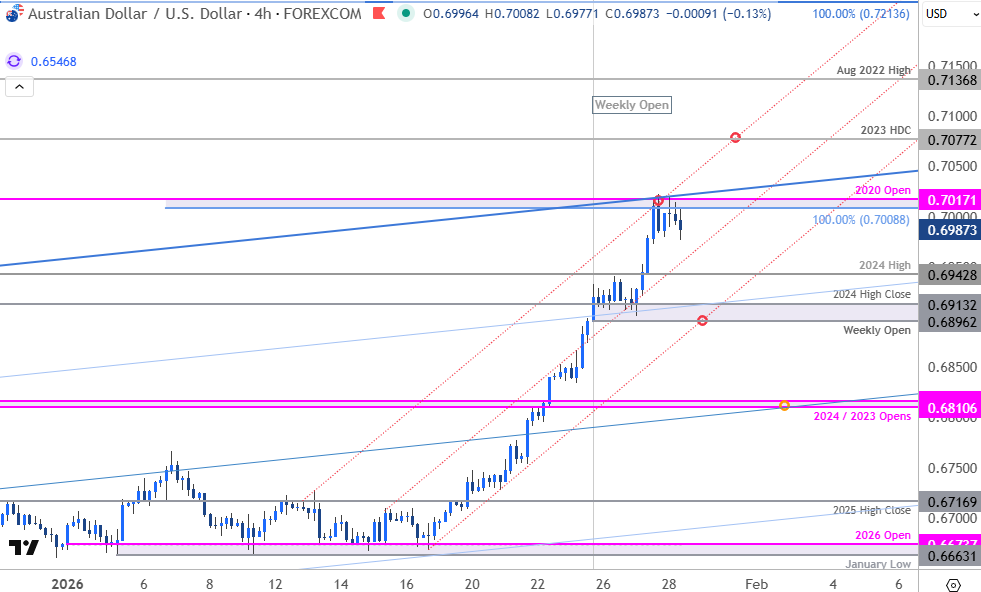Screen dimensions: 981x592
Task: Click the purple indicator icon beside 0.65468
Action: (14, 61)
